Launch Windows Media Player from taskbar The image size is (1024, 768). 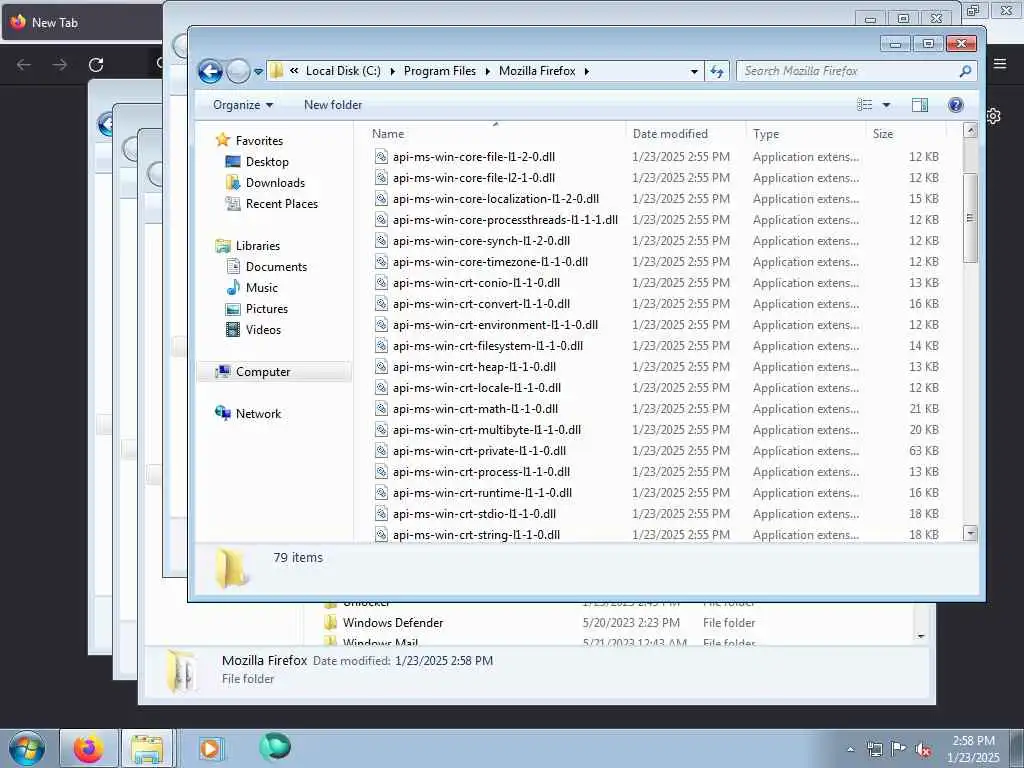(210, 748)
